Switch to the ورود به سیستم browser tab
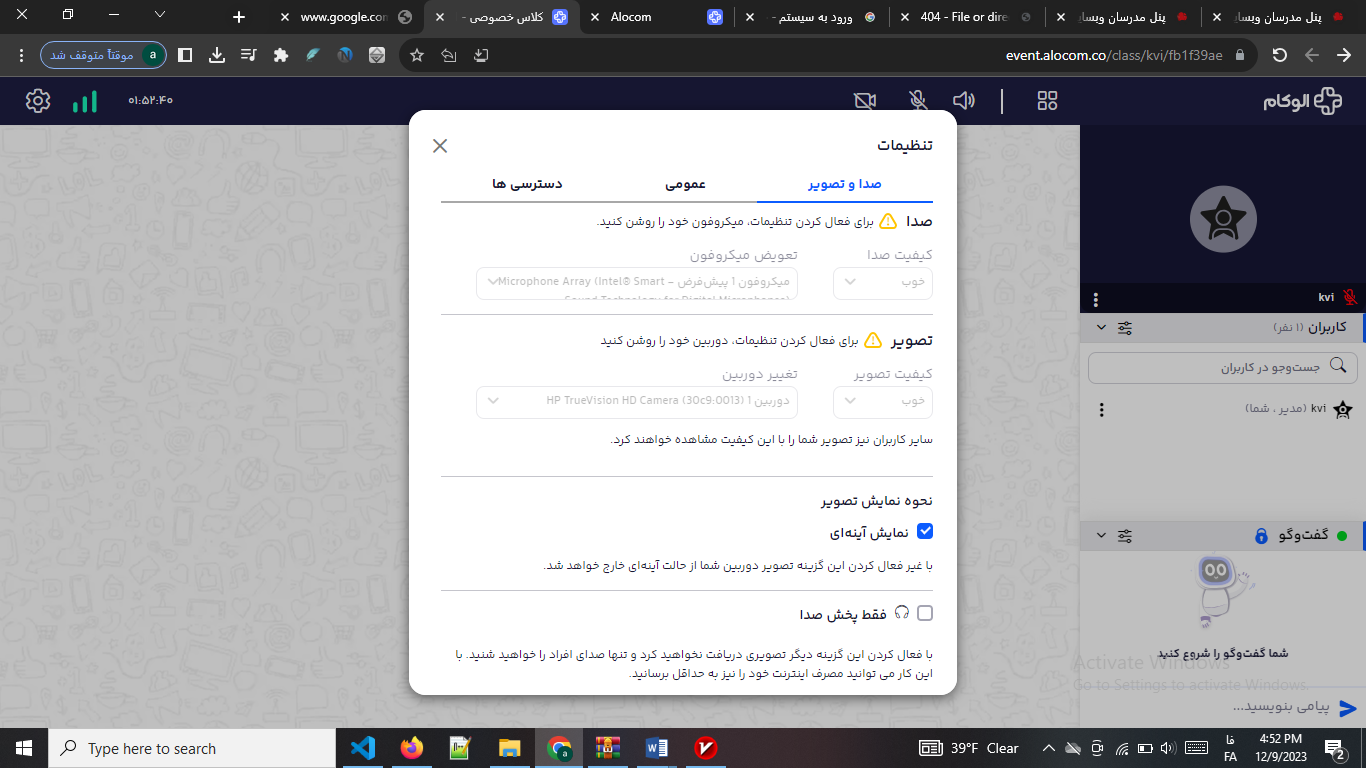 pyautogui.click(x=812, y=17)
